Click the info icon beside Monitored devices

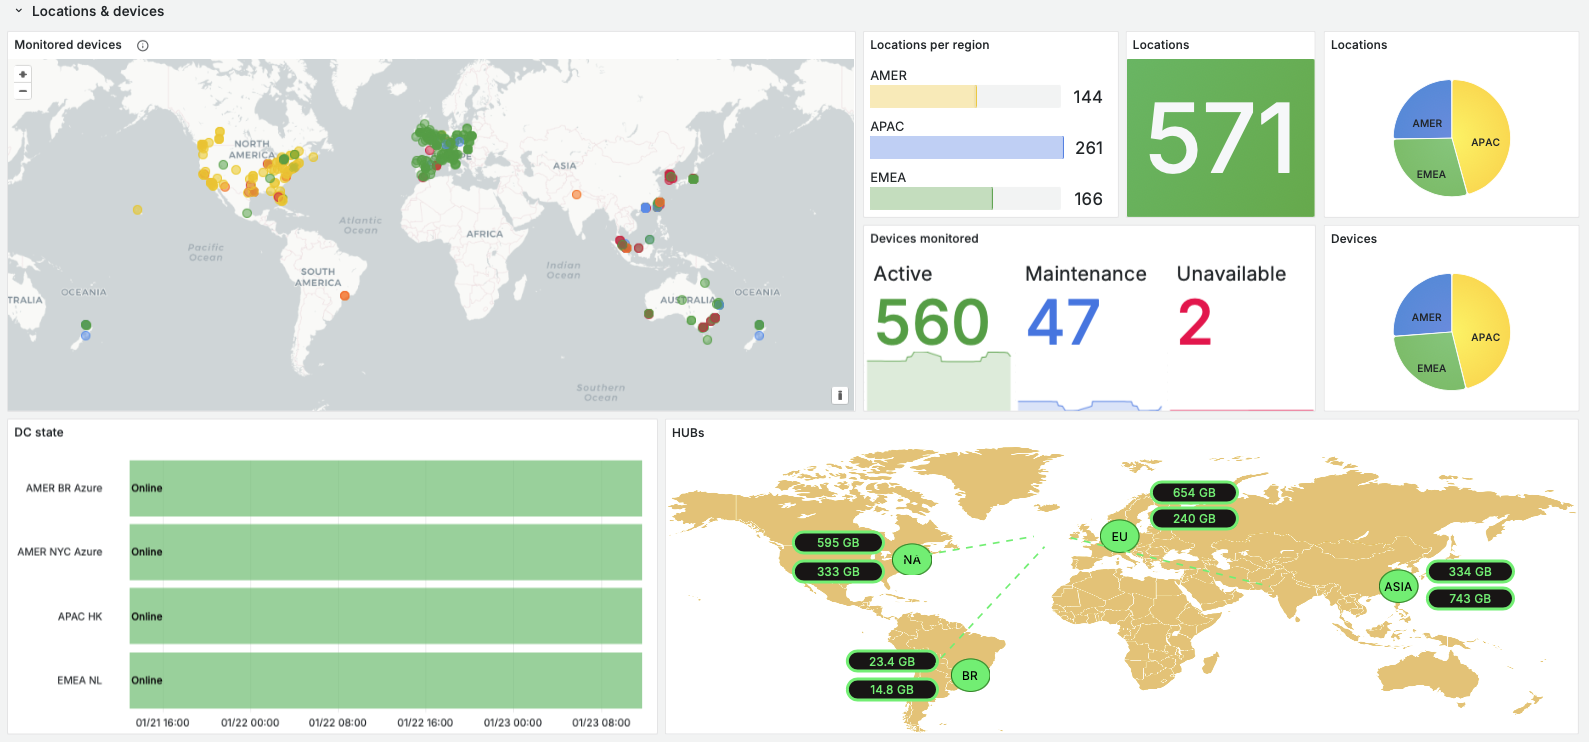(x=143, y=45)
